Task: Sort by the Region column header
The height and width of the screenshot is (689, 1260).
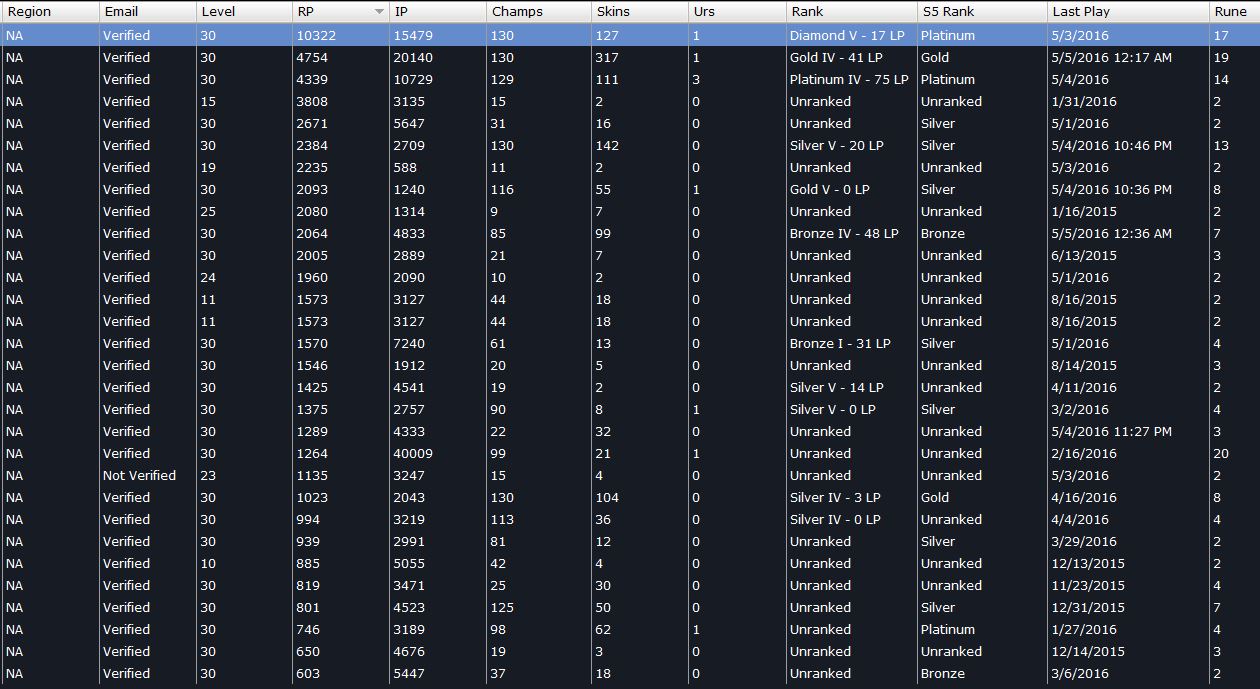Action: click(x=50, y=12)
